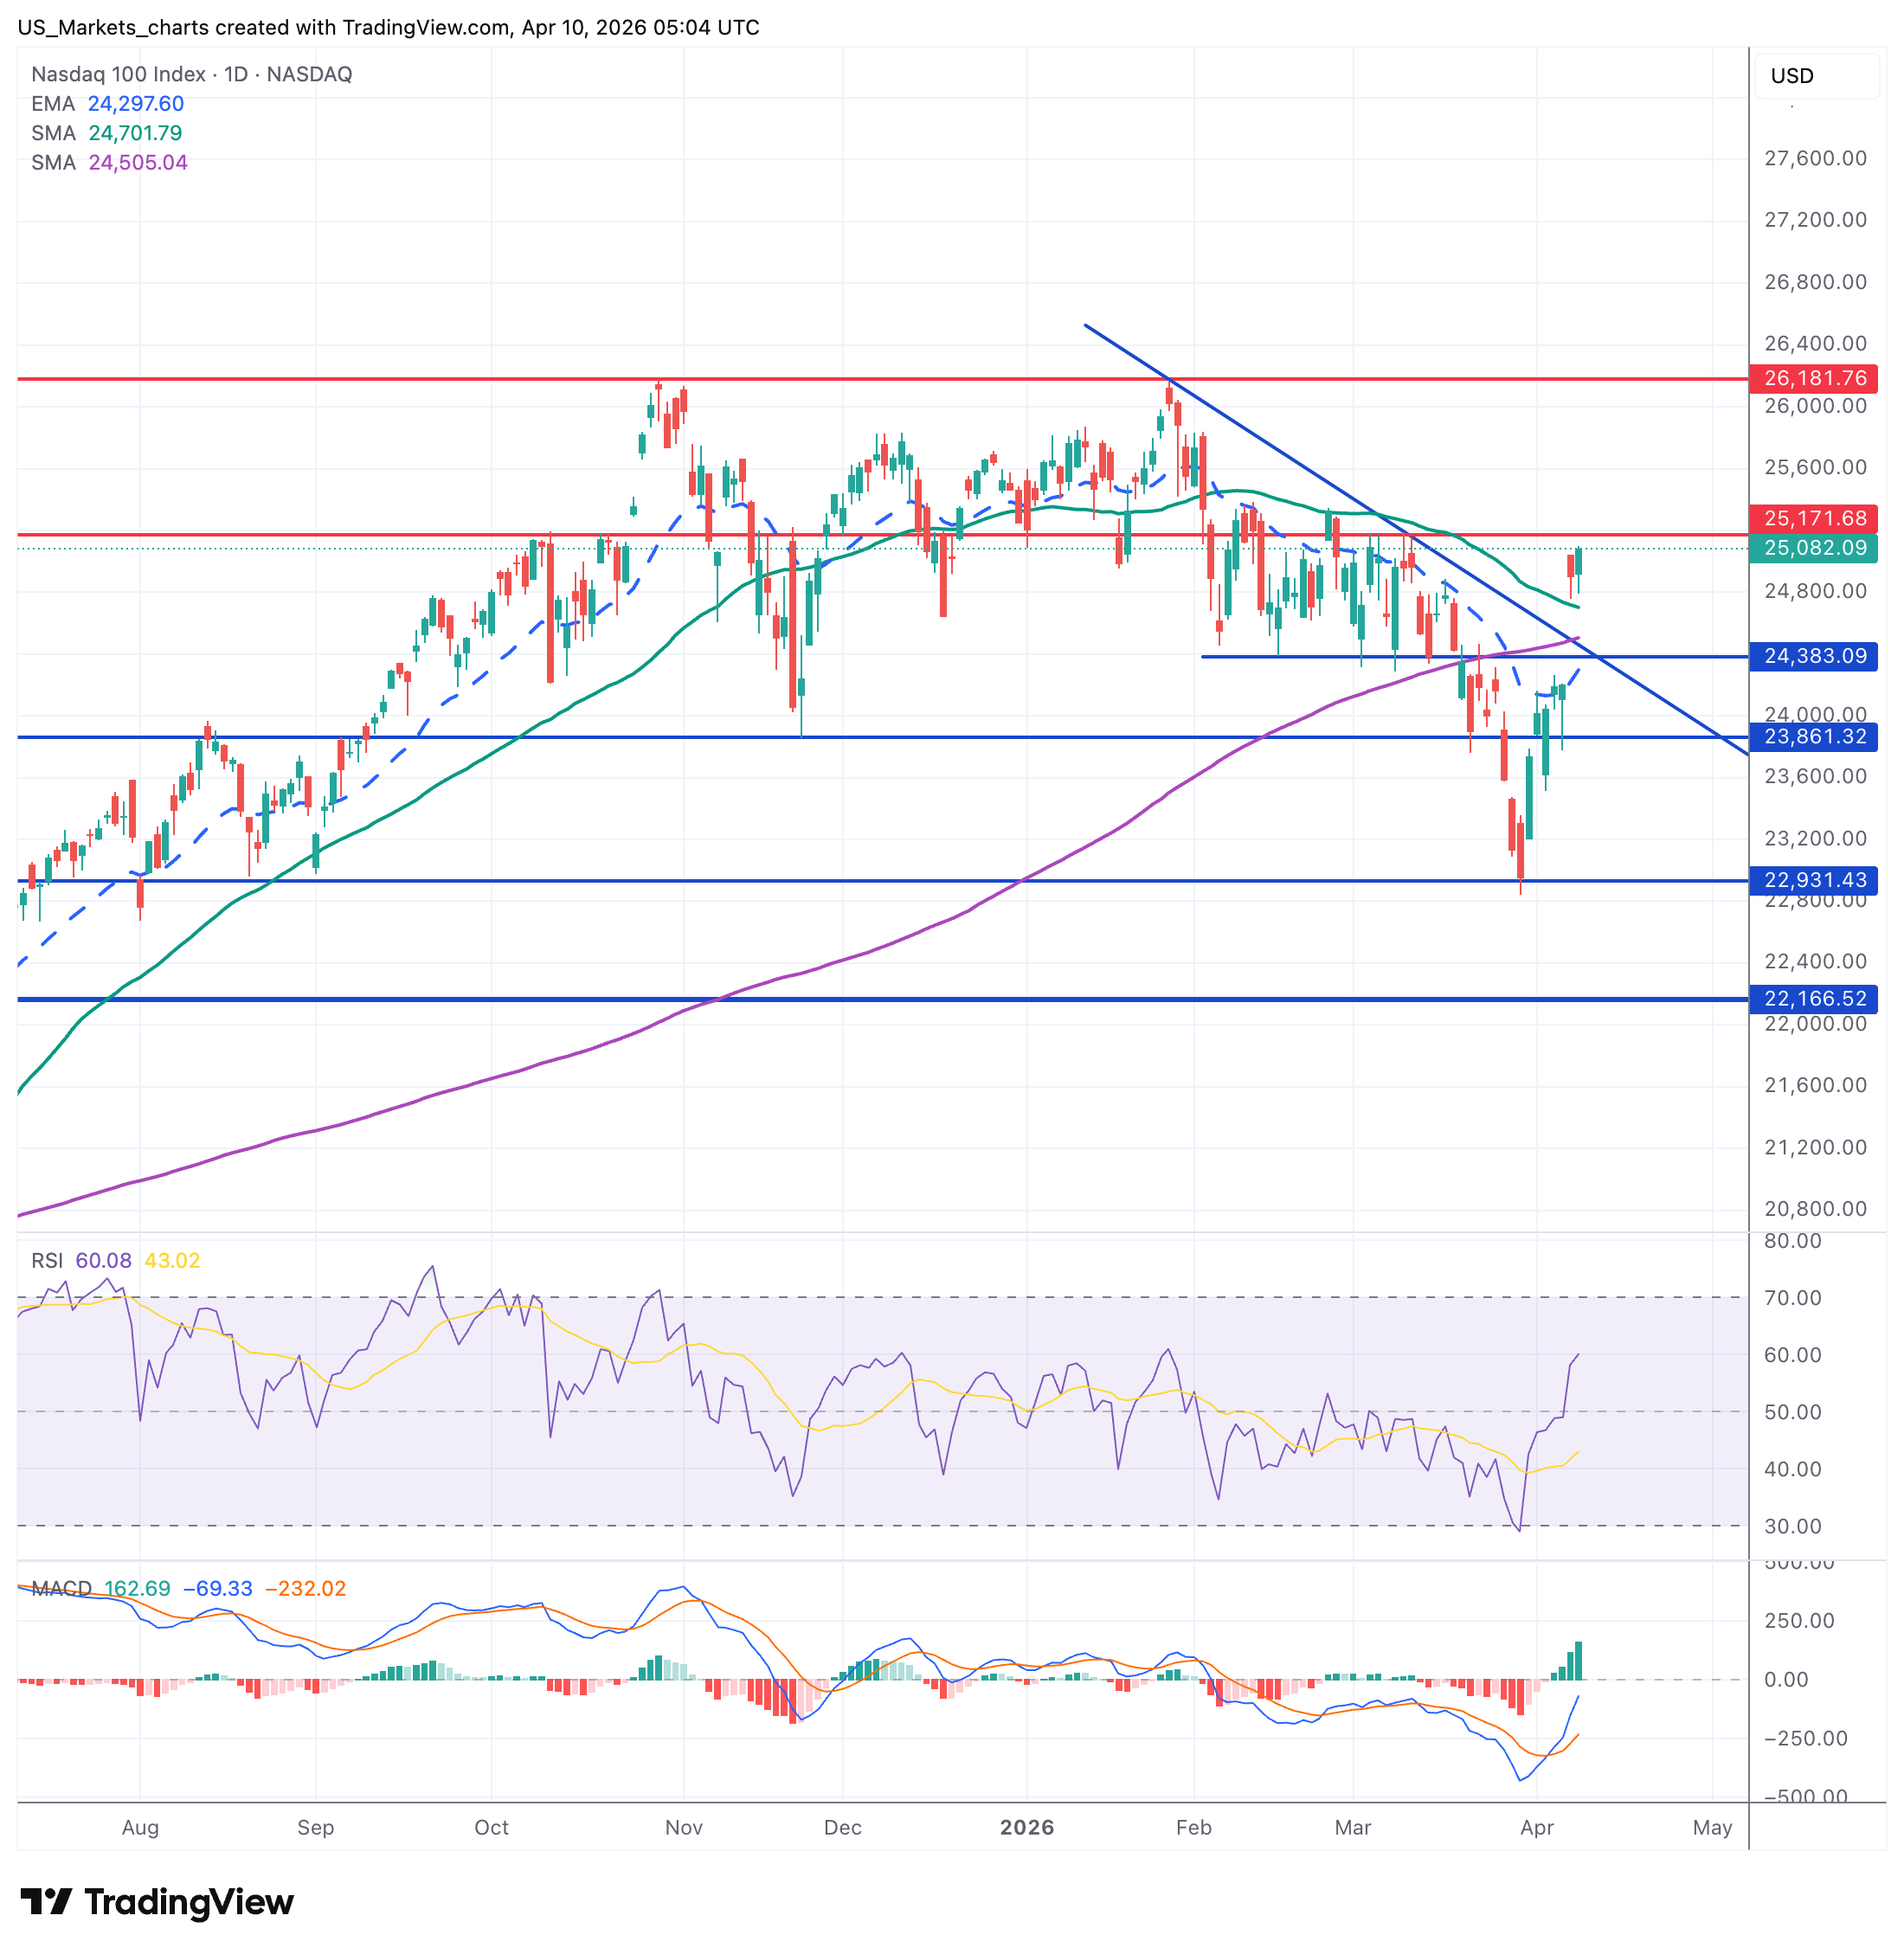Click the TradingView logo icon

(45, 1900)
